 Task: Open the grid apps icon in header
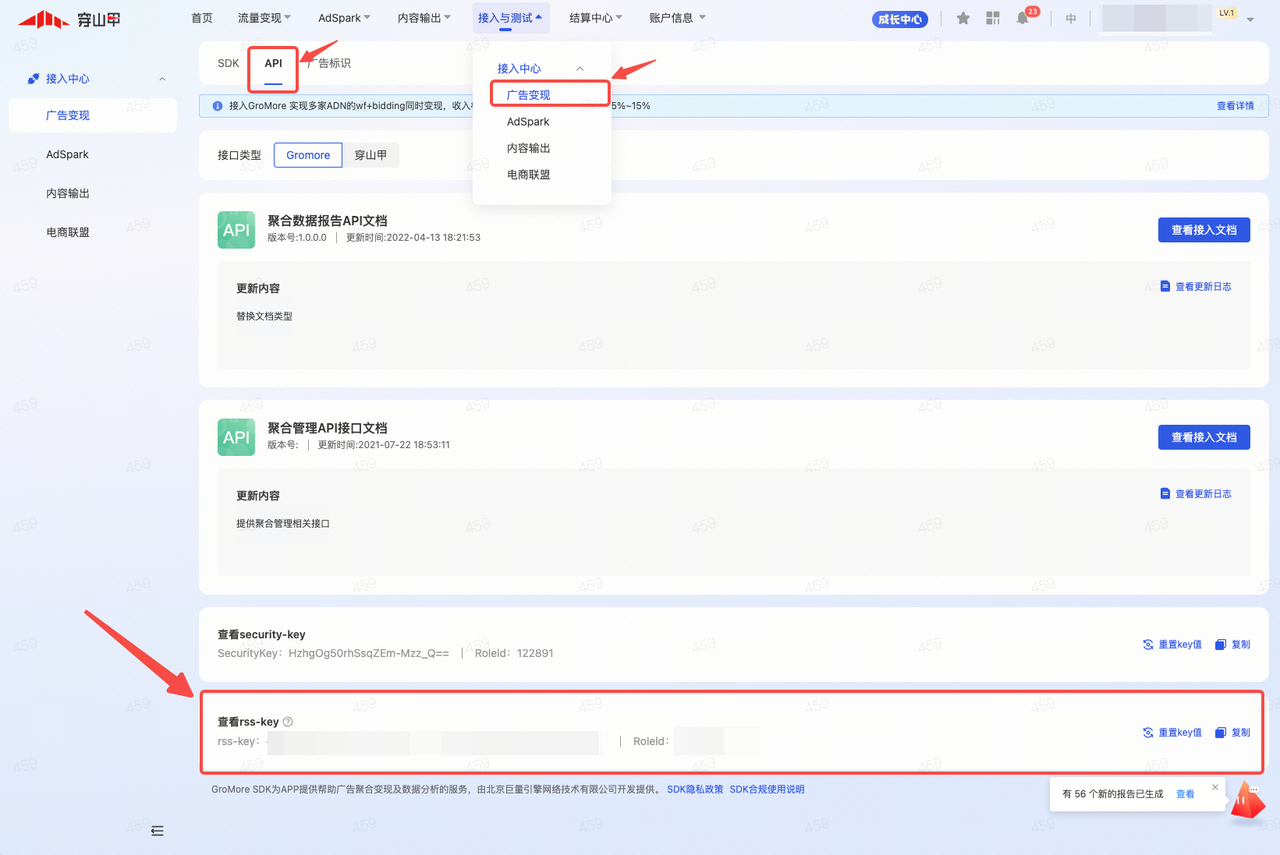point(993,18)
